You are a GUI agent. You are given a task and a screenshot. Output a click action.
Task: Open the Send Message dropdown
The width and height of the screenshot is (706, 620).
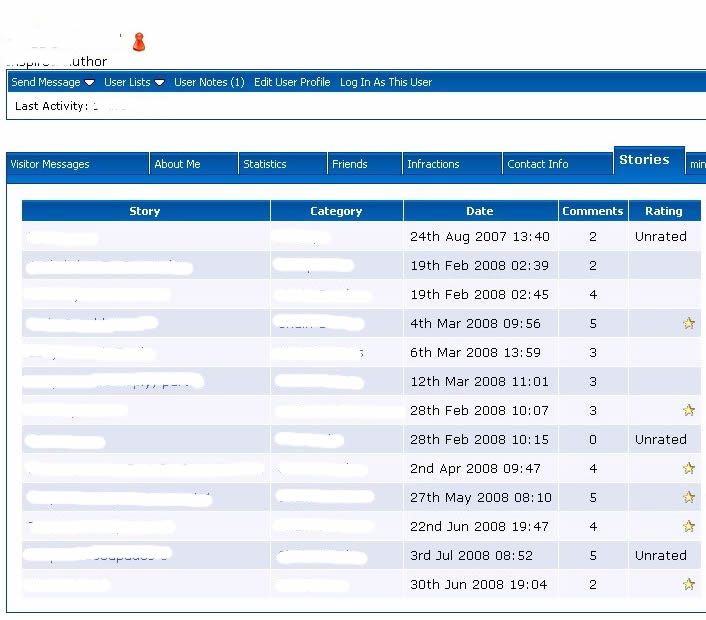click(x=53, y=82)
